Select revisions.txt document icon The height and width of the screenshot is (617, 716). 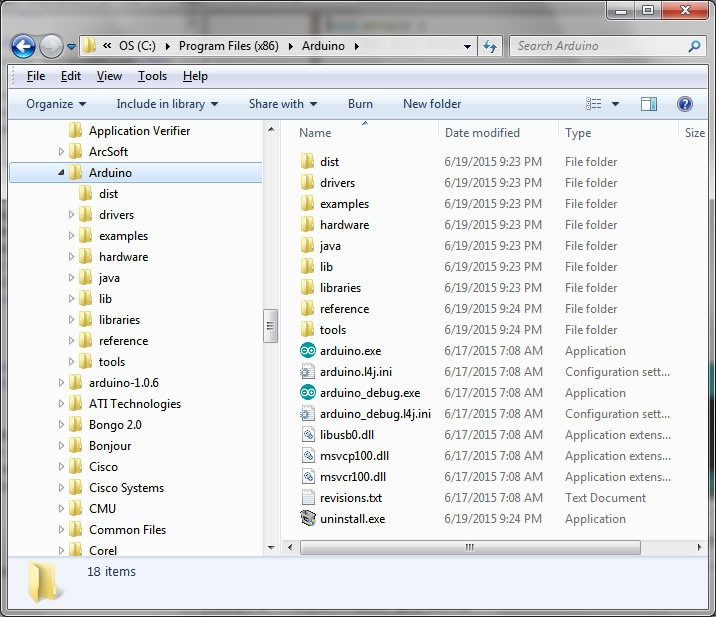308,498
